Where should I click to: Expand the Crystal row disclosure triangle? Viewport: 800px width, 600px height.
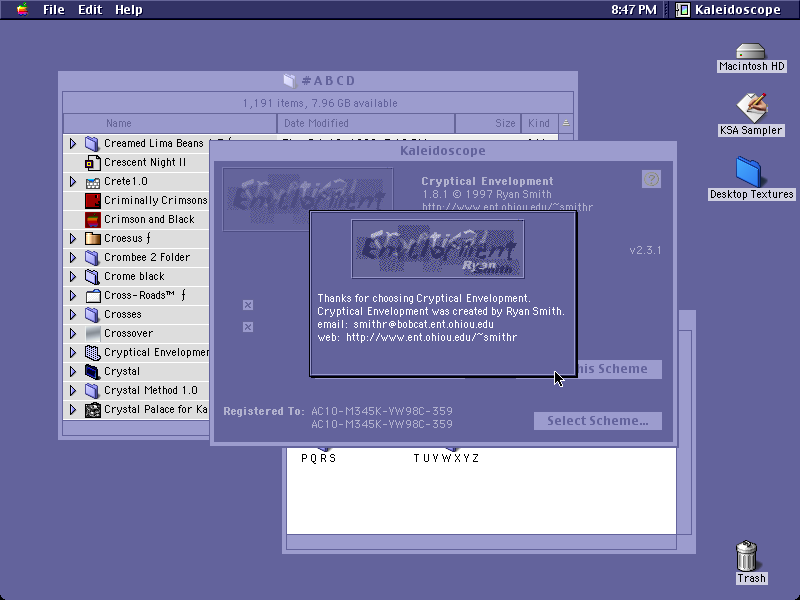click(73, 371)
